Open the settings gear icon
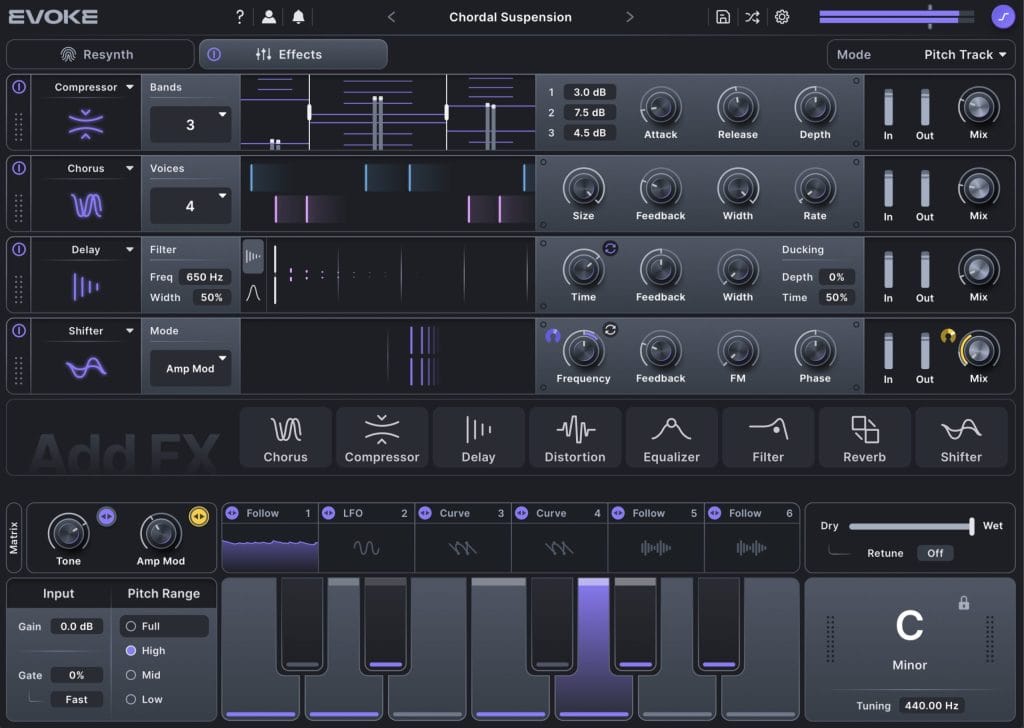1024x728 pixels. pyautogui.click(x=782, y=17)
